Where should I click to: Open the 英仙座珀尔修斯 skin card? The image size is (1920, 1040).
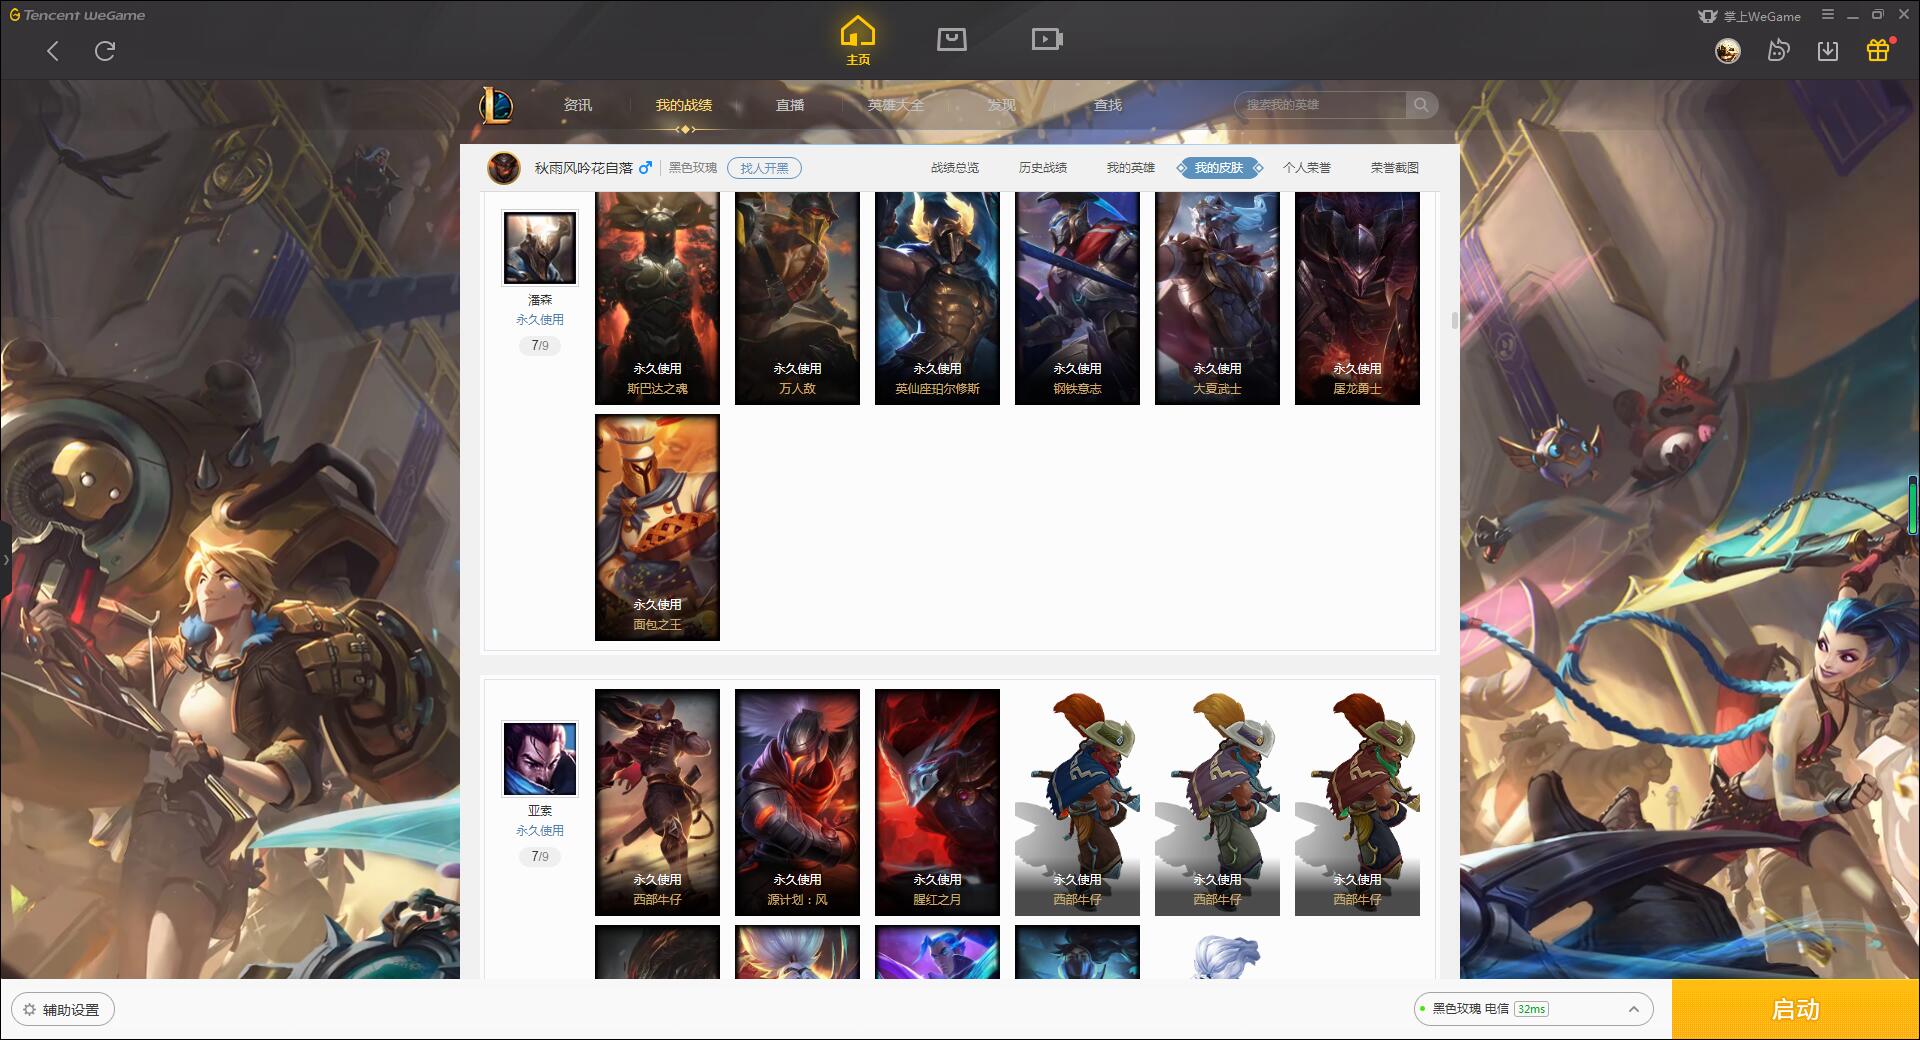937,298
